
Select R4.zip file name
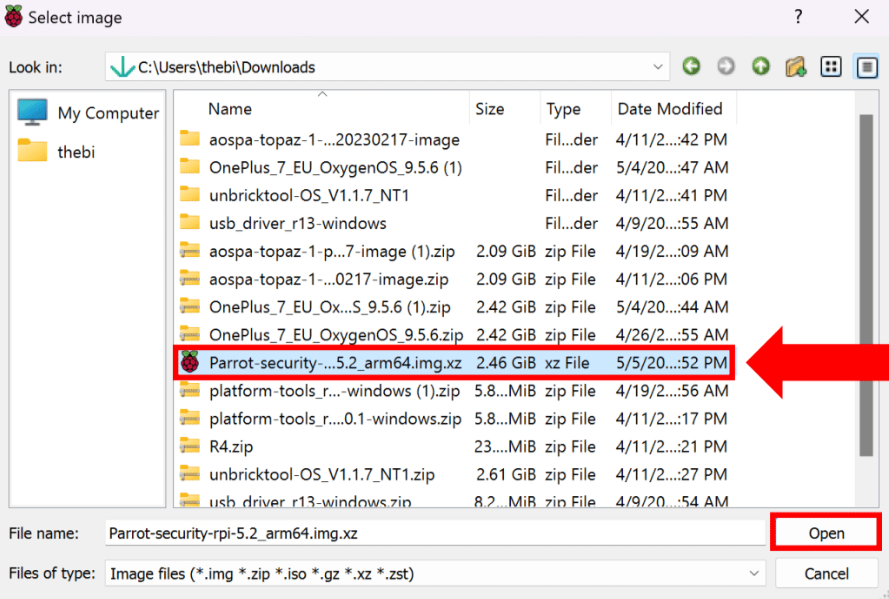coord(231,447)
